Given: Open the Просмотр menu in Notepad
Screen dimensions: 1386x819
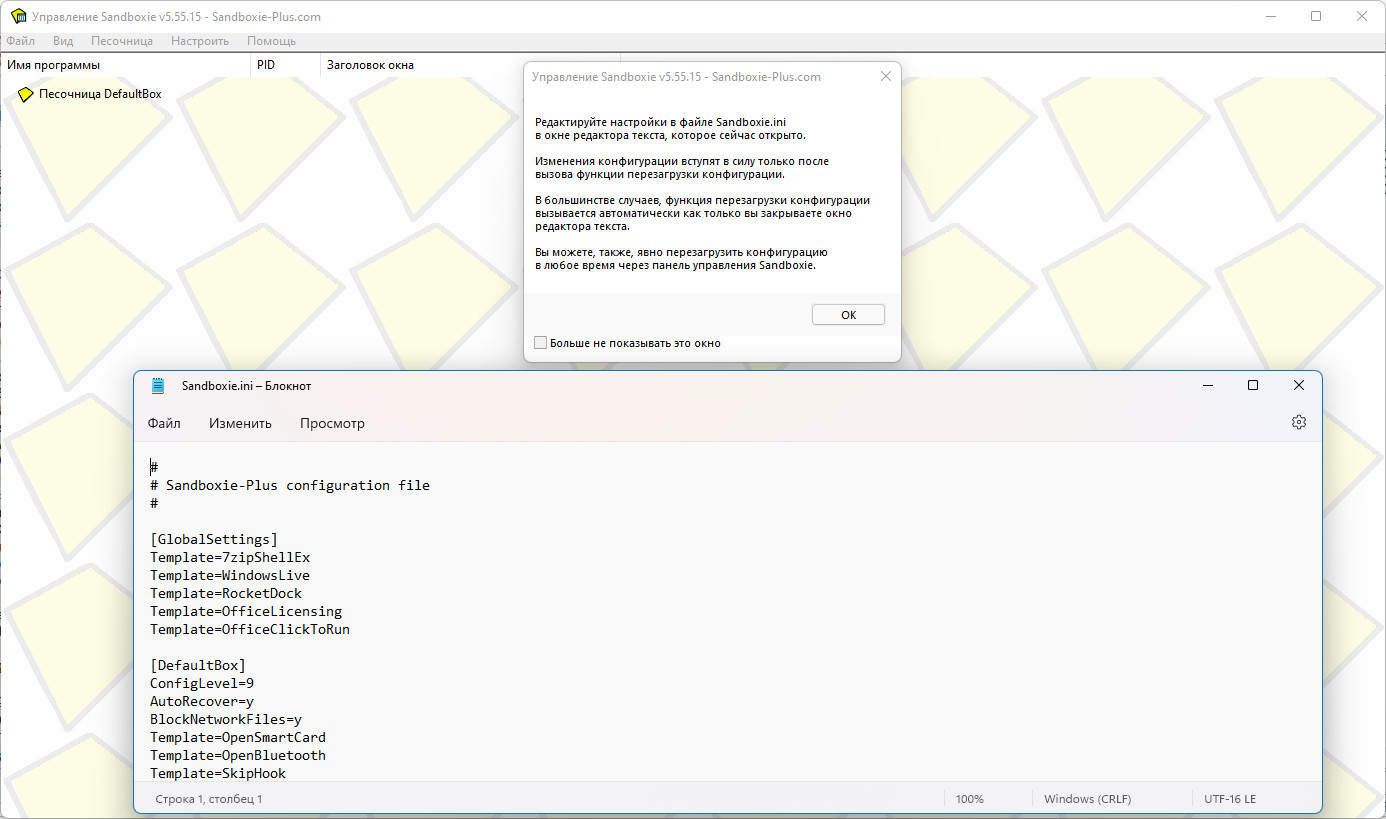Looking at the screenshot, I should 332,422.
